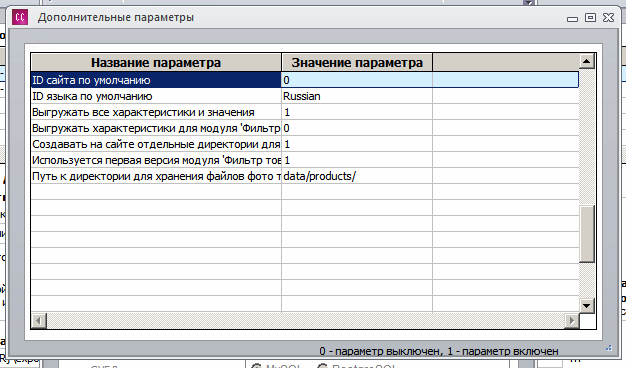
Task: Click the data/products/ path value
Action: pyautogui.click(x=357, y=176)
